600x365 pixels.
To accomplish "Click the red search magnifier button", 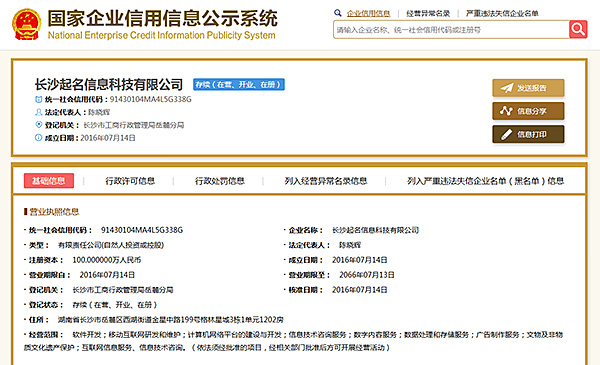I will [x=578, y=29].
